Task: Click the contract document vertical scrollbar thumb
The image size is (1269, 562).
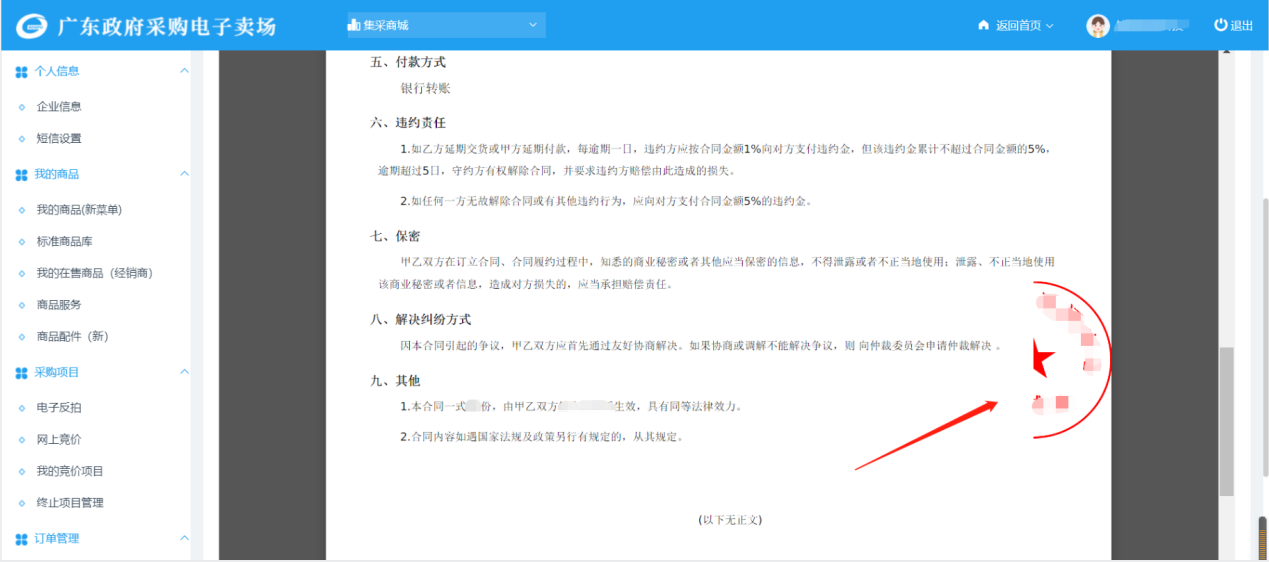Action: [x=1226, y=421]
